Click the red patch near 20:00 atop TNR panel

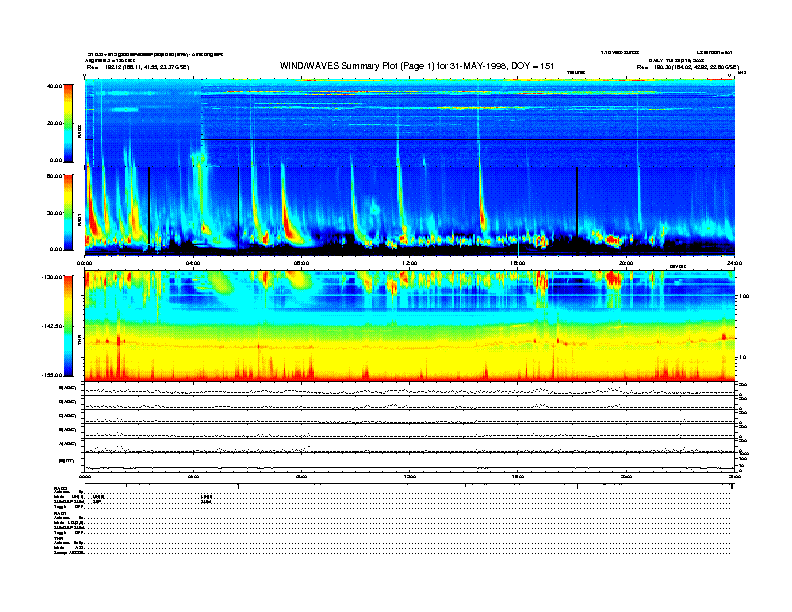pyautogui.click(x=613, y=279)
